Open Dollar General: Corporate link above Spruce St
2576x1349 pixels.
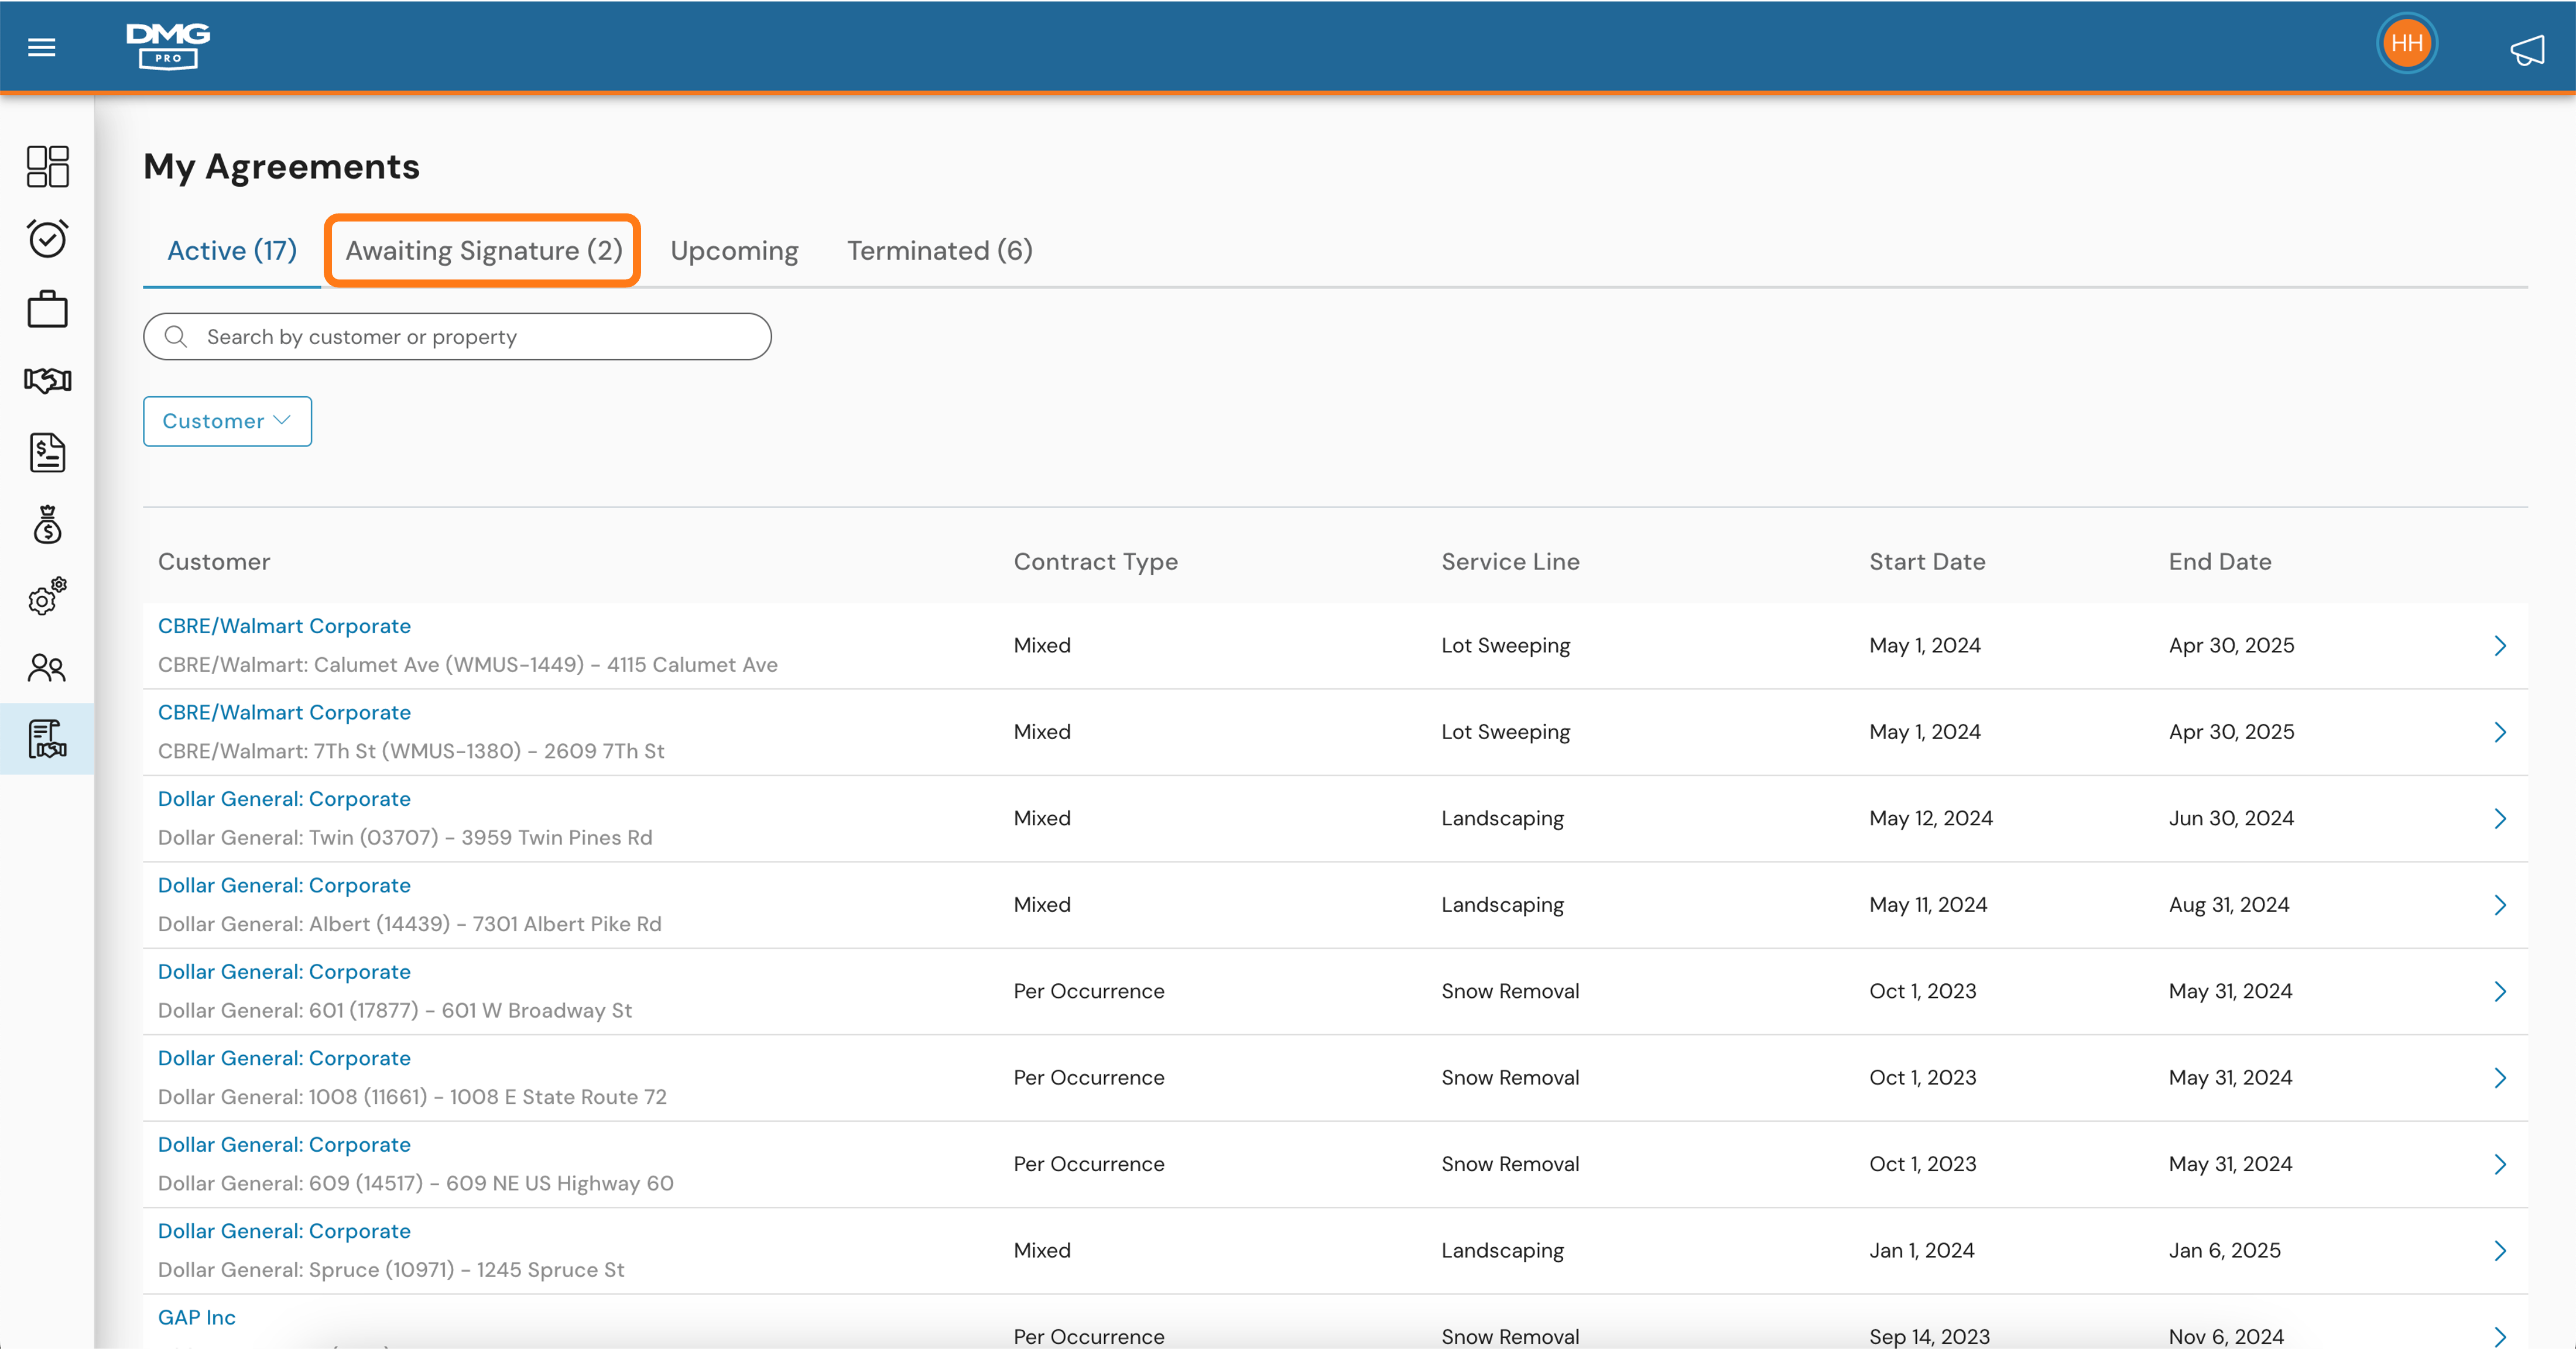pyautogui.click(x=284, y=1231)
